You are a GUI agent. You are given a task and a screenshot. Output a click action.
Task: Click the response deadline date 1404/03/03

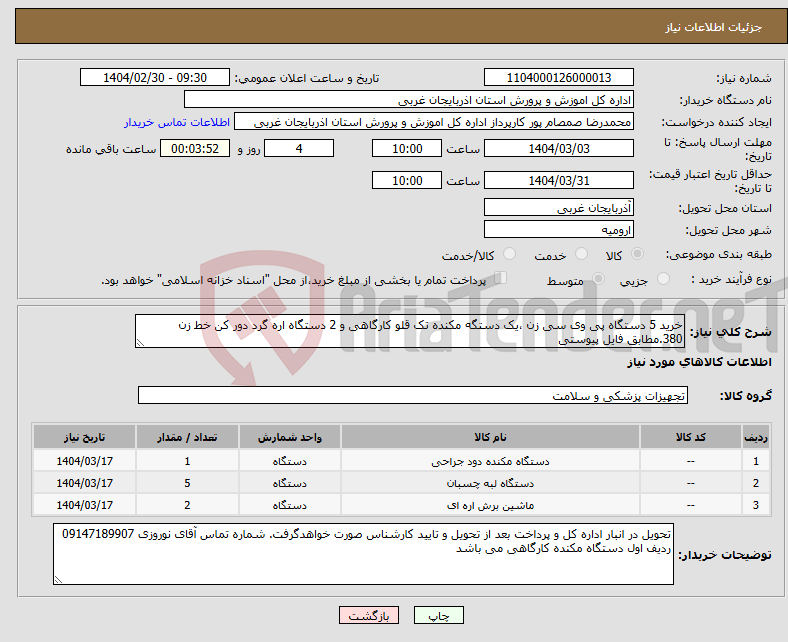(x=558, y=148)
